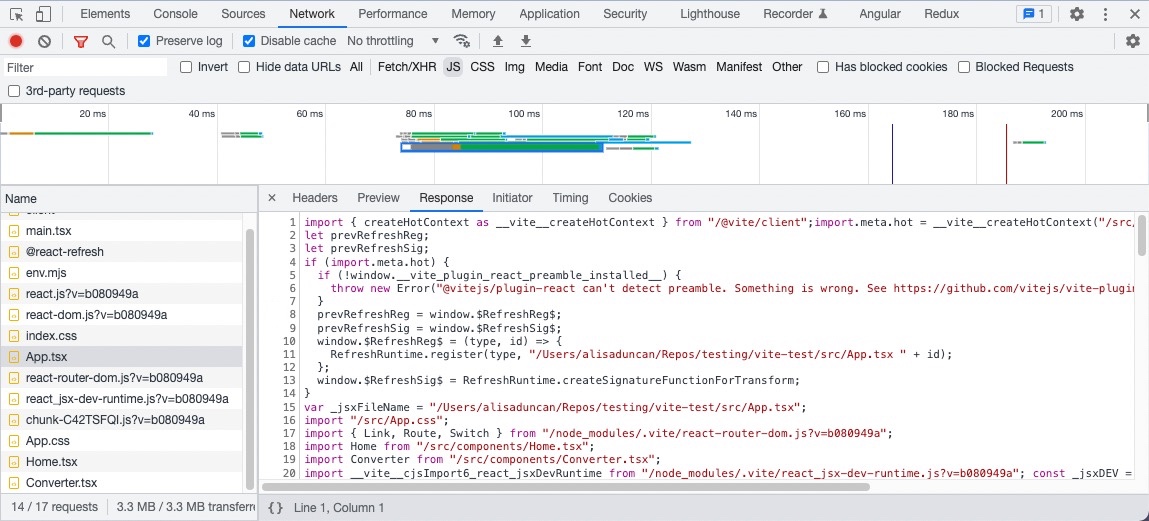Enable Hide data URLs checkbox
This screenshot has height=521, width=1149.
pyautogui.click(x=244, y=67)
